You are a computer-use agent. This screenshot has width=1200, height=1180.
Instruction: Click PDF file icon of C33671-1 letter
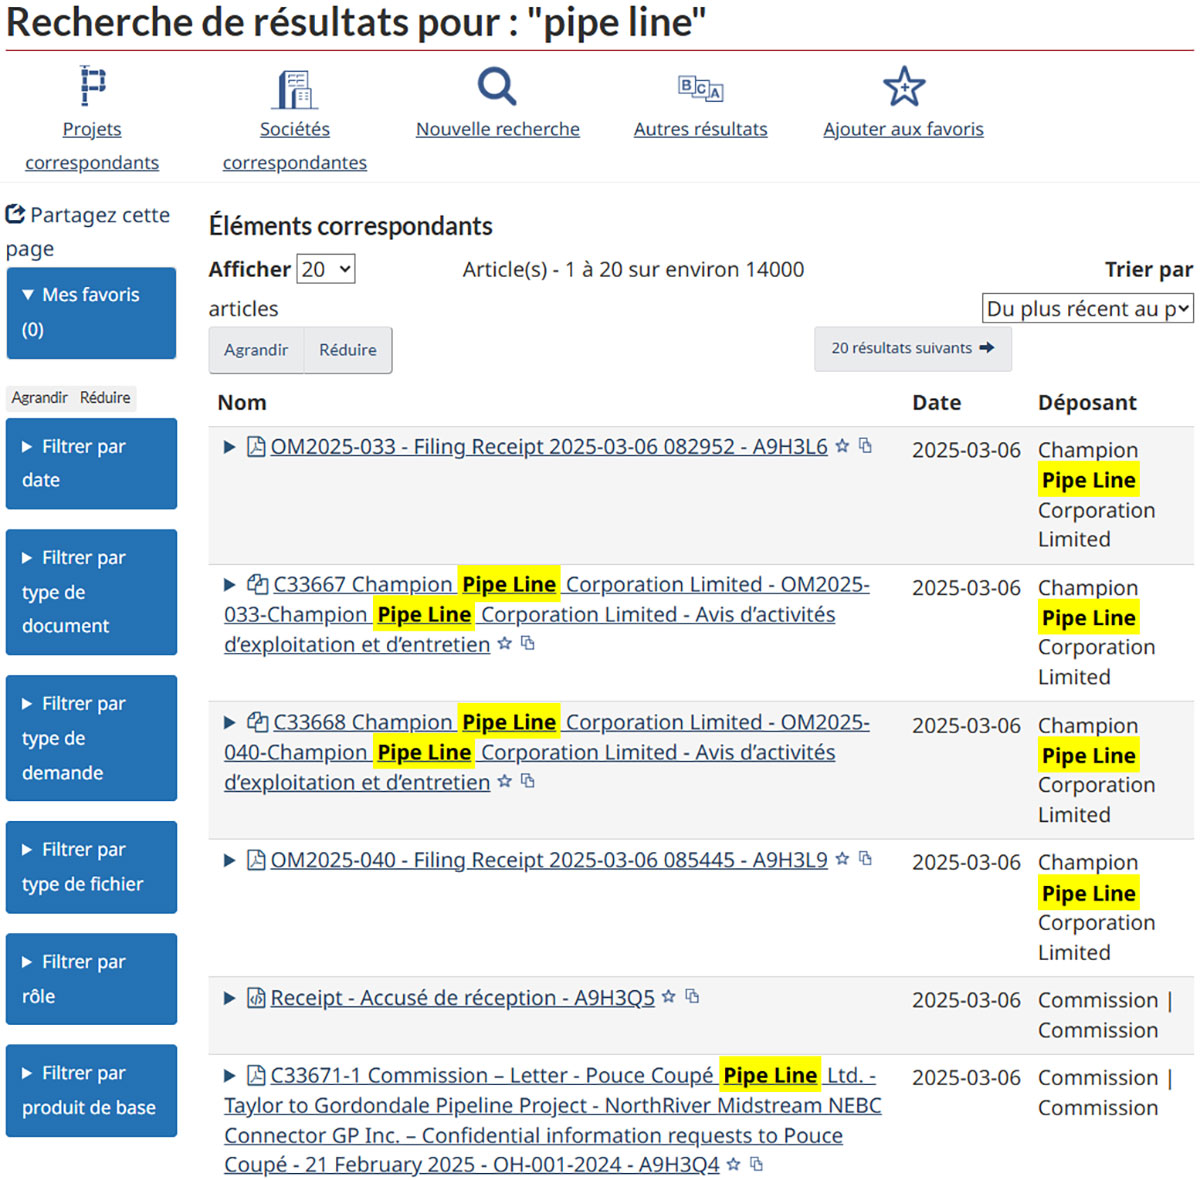click(x=256, y=1075)
